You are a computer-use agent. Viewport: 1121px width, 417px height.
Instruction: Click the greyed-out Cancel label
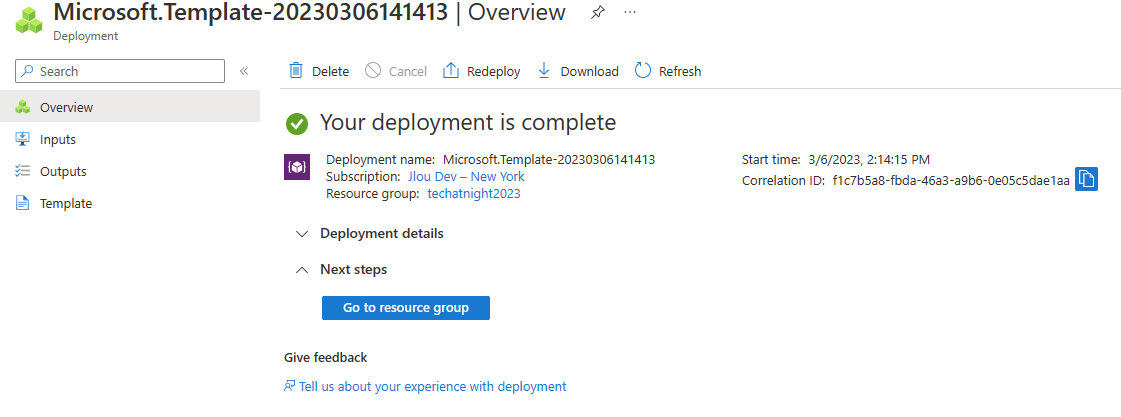[x=408, y=72]
